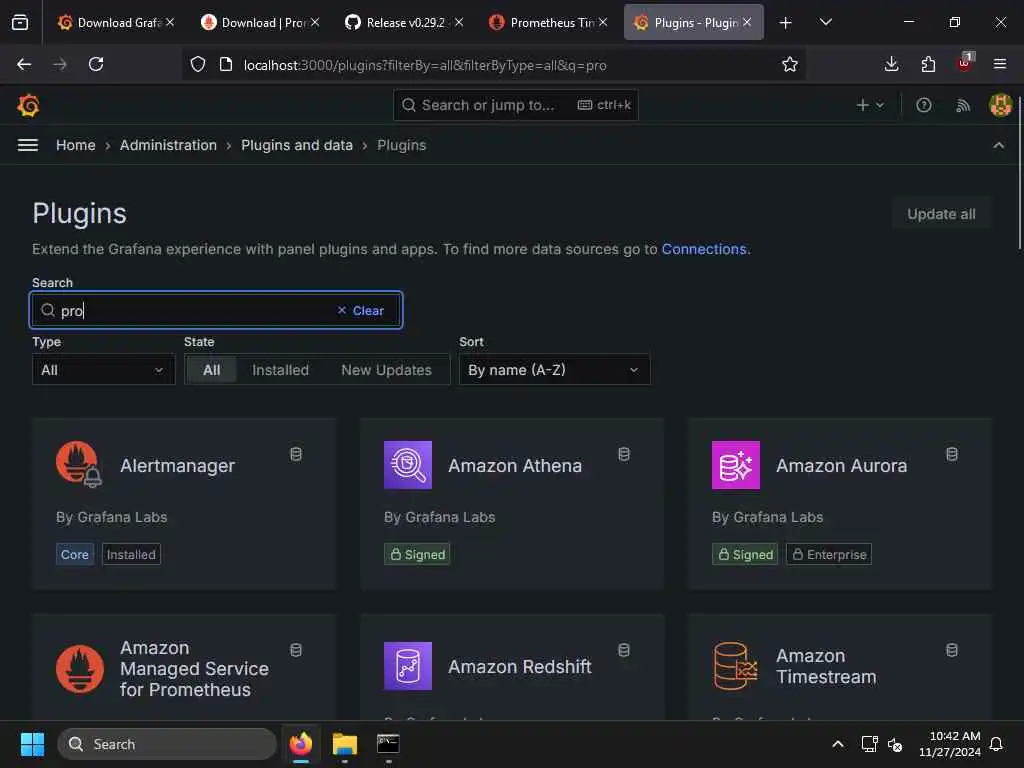Open Firefox tab list view button
1024x768 pixels.
(20, 22)
